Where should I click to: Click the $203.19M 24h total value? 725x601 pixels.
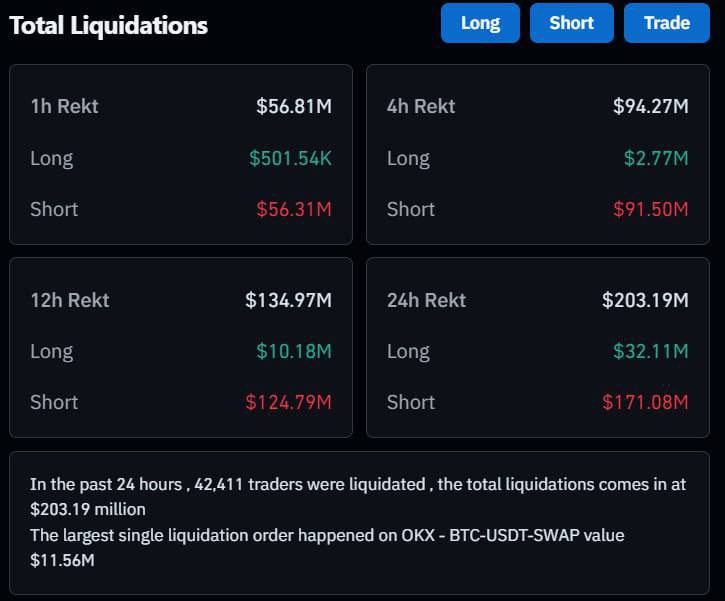tap(645, 300)
